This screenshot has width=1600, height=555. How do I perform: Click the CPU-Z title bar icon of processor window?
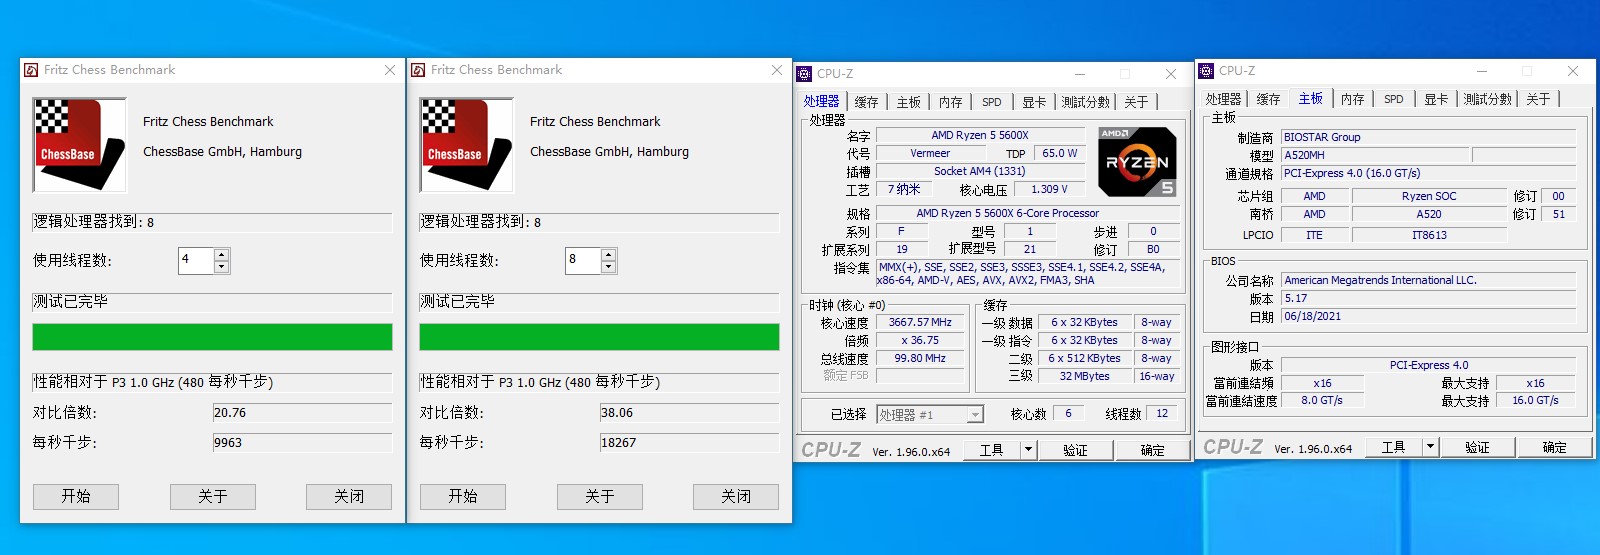804,74
